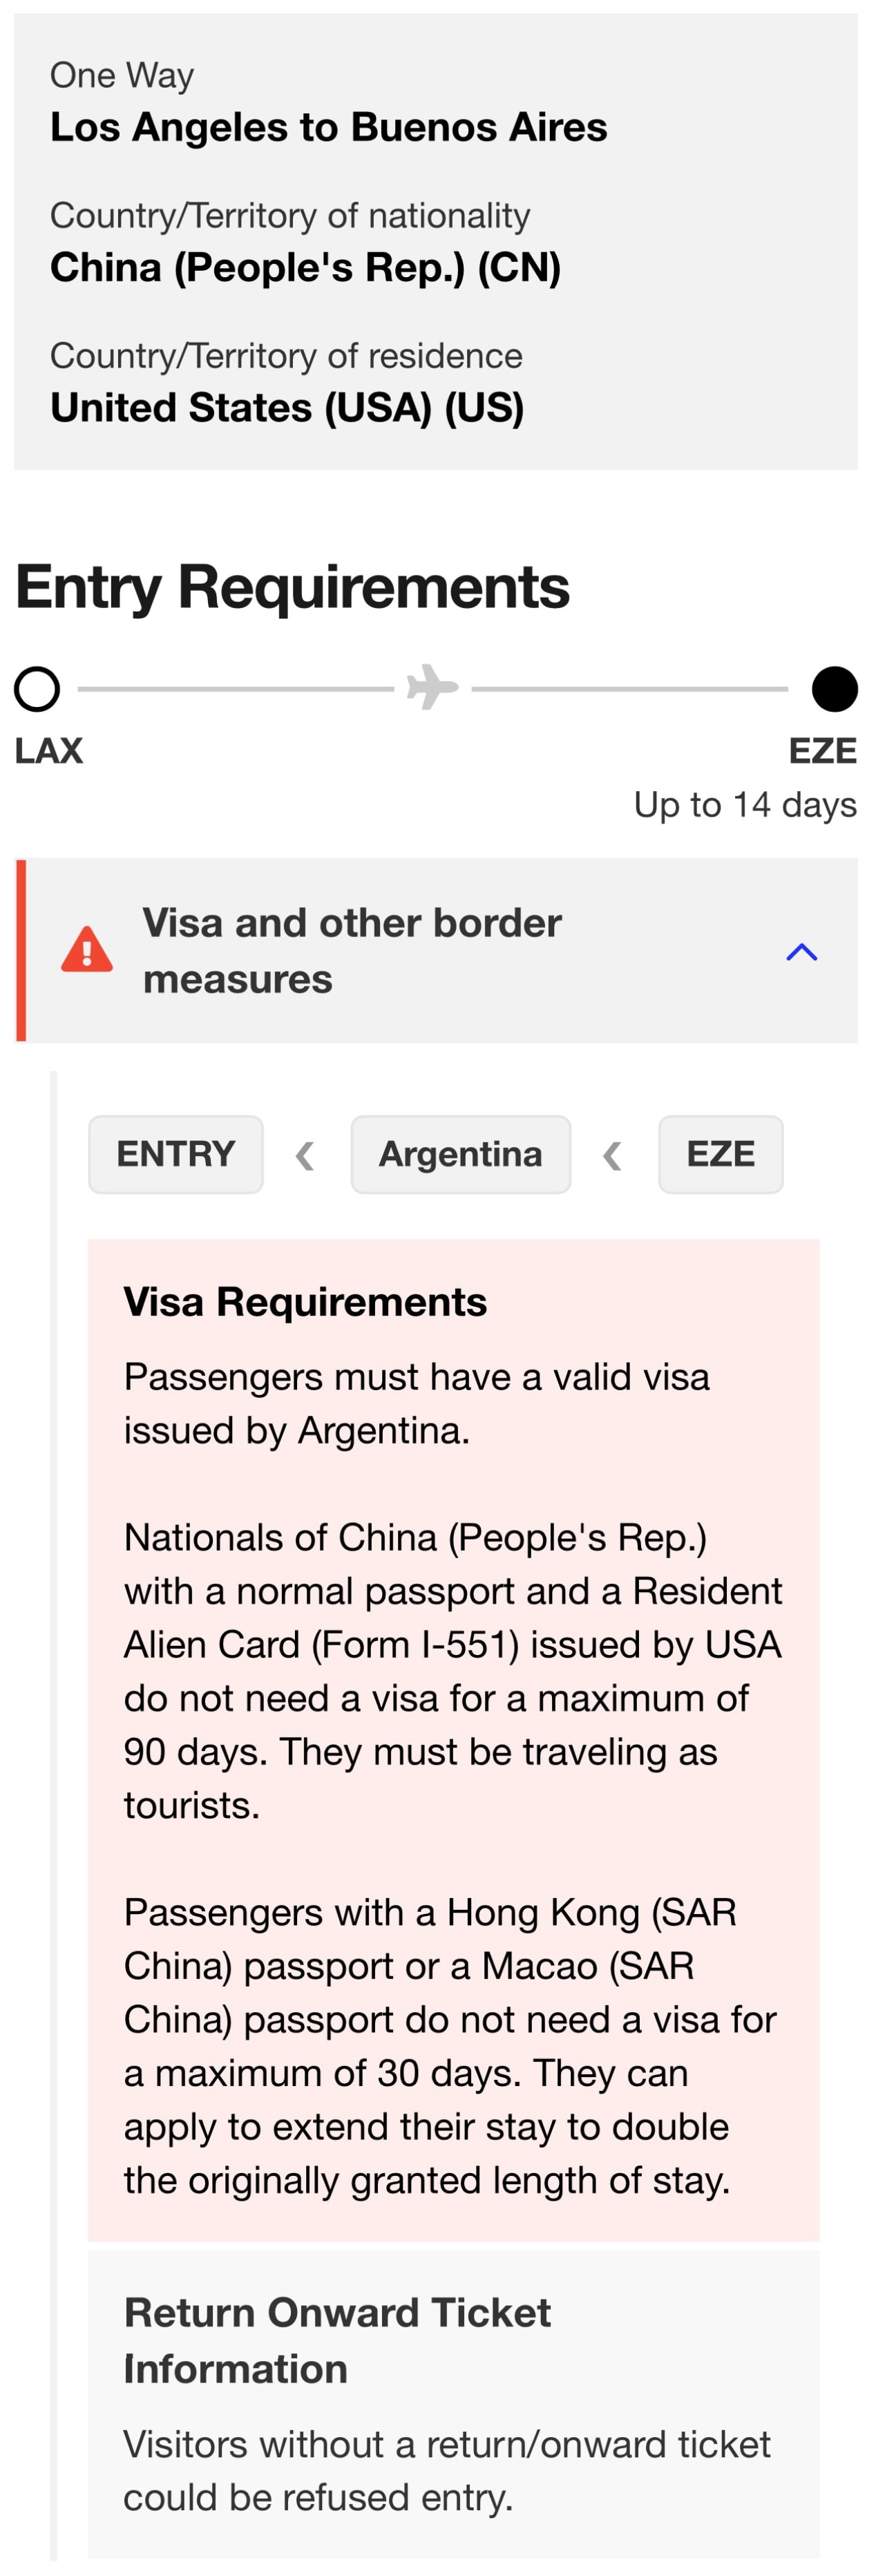Screen dimensions: 876x2576
Task: Click the airplane icon on the route line
Action: (432, 688)
